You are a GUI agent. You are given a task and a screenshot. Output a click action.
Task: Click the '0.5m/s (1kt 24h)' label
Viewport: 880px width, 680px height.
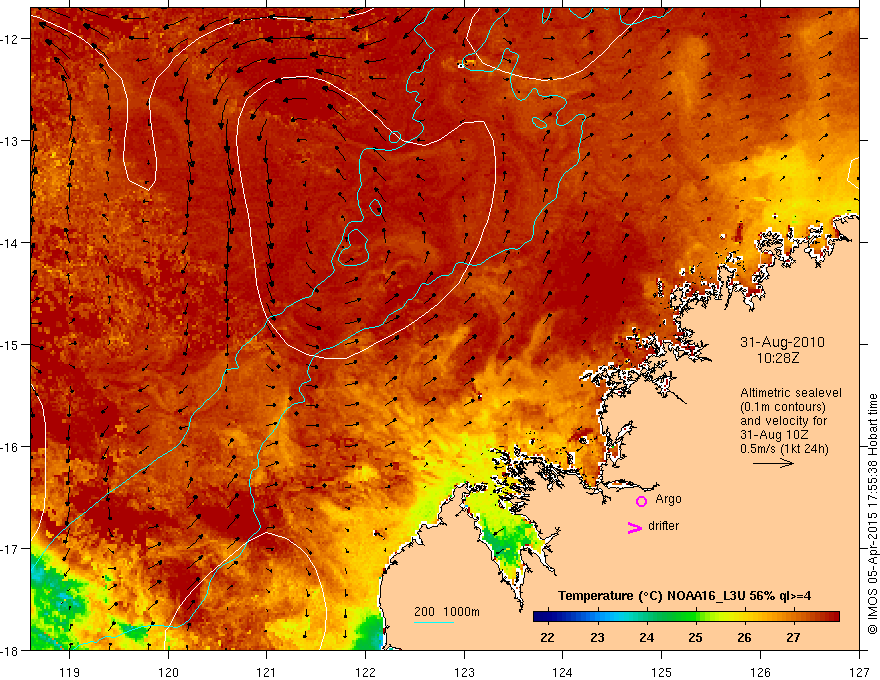coord(784,449)
